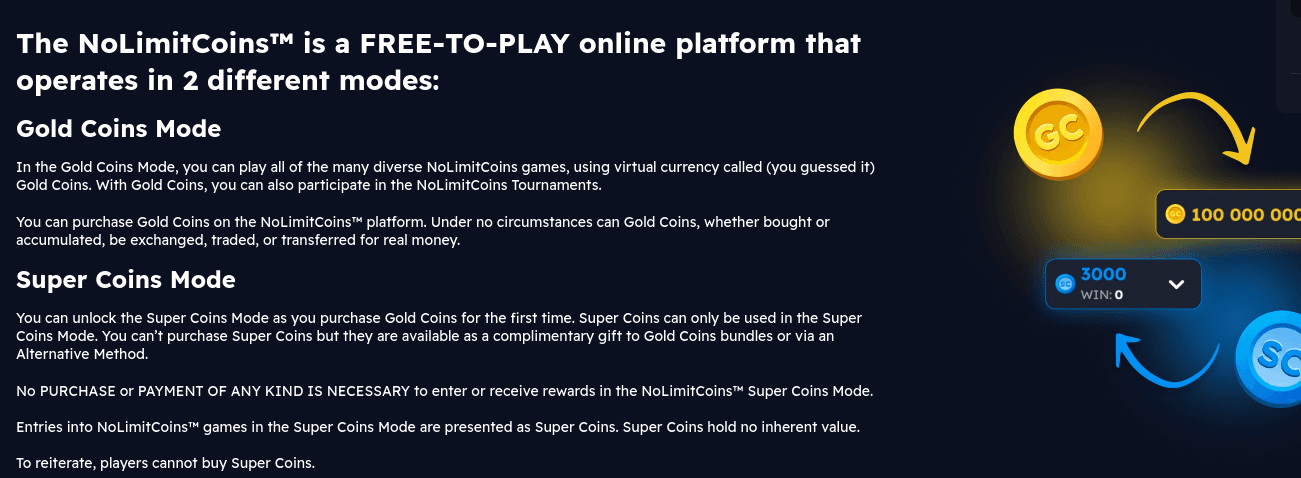Click the "In the Gold Coins Mode" paragraph
The height and width of the screenshot is (478, 1301).
(x=445, y=175)
